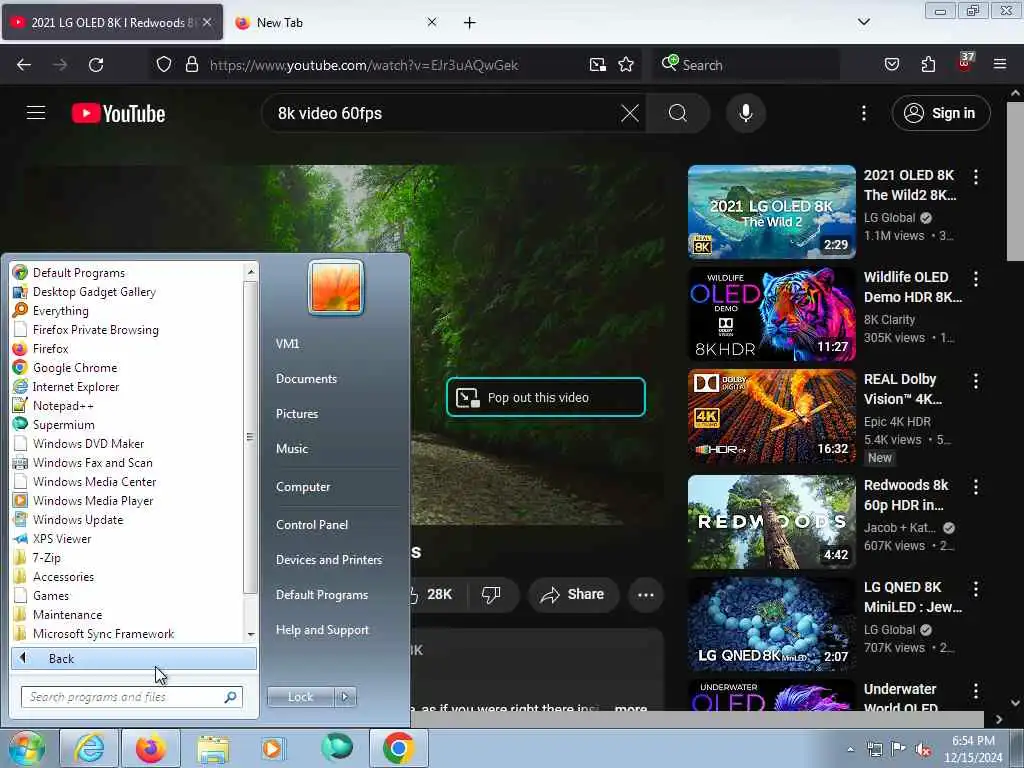This screenshot has width=1024, height=768.
Task: Switch to the New Tab tab
Action: tap(336, 23)
